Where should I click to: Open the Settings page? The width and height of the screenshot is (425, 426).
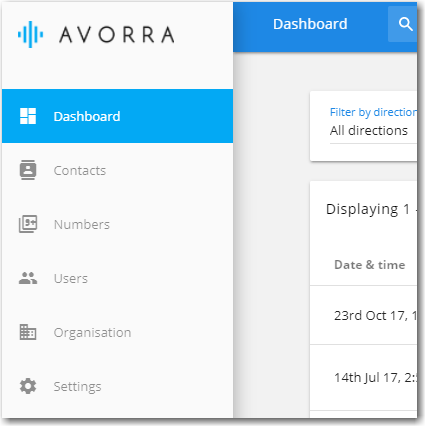(117, 386)
